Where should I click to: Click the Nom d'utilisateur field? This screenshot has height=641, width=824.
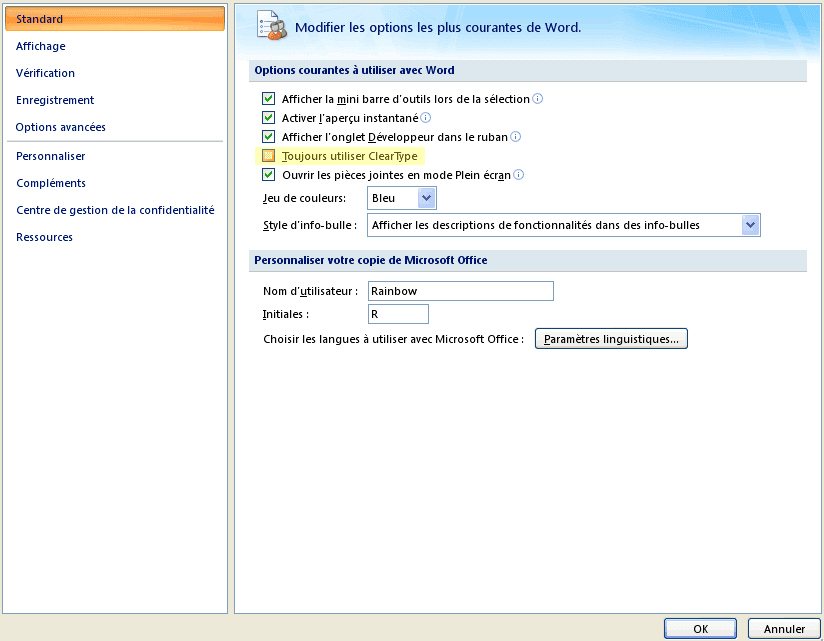point(461,291)
